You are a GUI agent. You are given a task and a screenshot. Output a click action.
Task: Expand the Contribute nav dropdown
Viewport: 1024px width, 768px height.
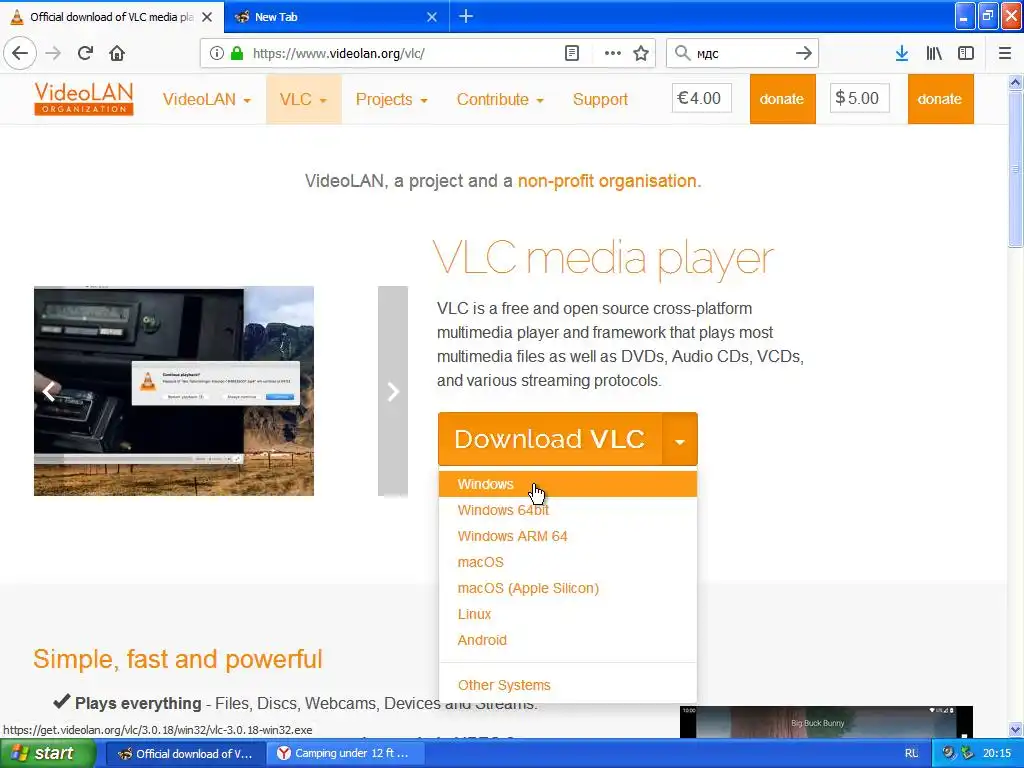pos(500,99)
